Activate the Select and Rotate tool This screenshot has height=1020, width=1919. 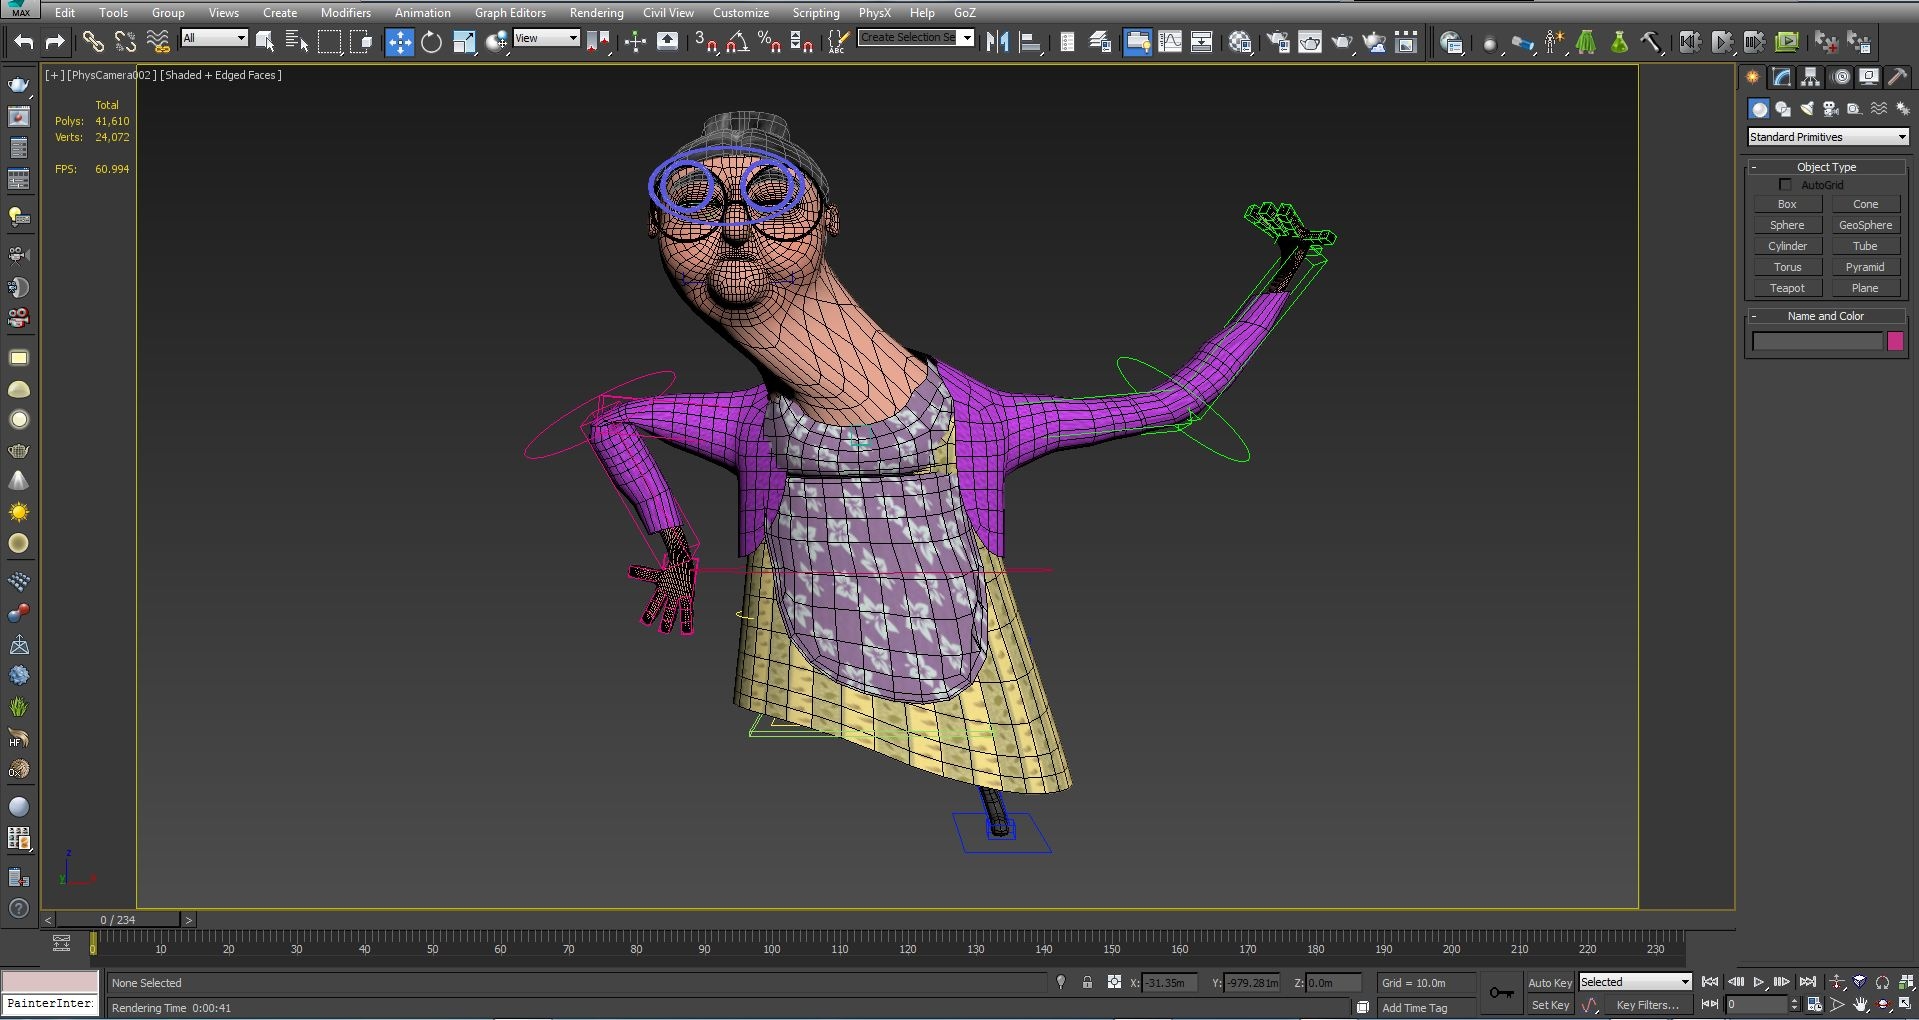pos(431,42)
